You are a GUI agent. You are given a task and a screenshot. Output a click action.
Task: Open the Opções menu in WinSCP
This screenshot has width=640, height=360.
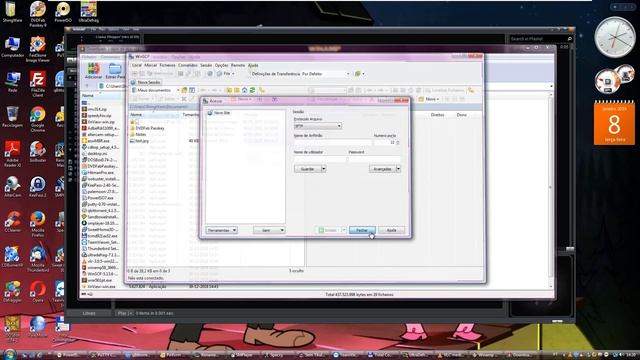222,65
